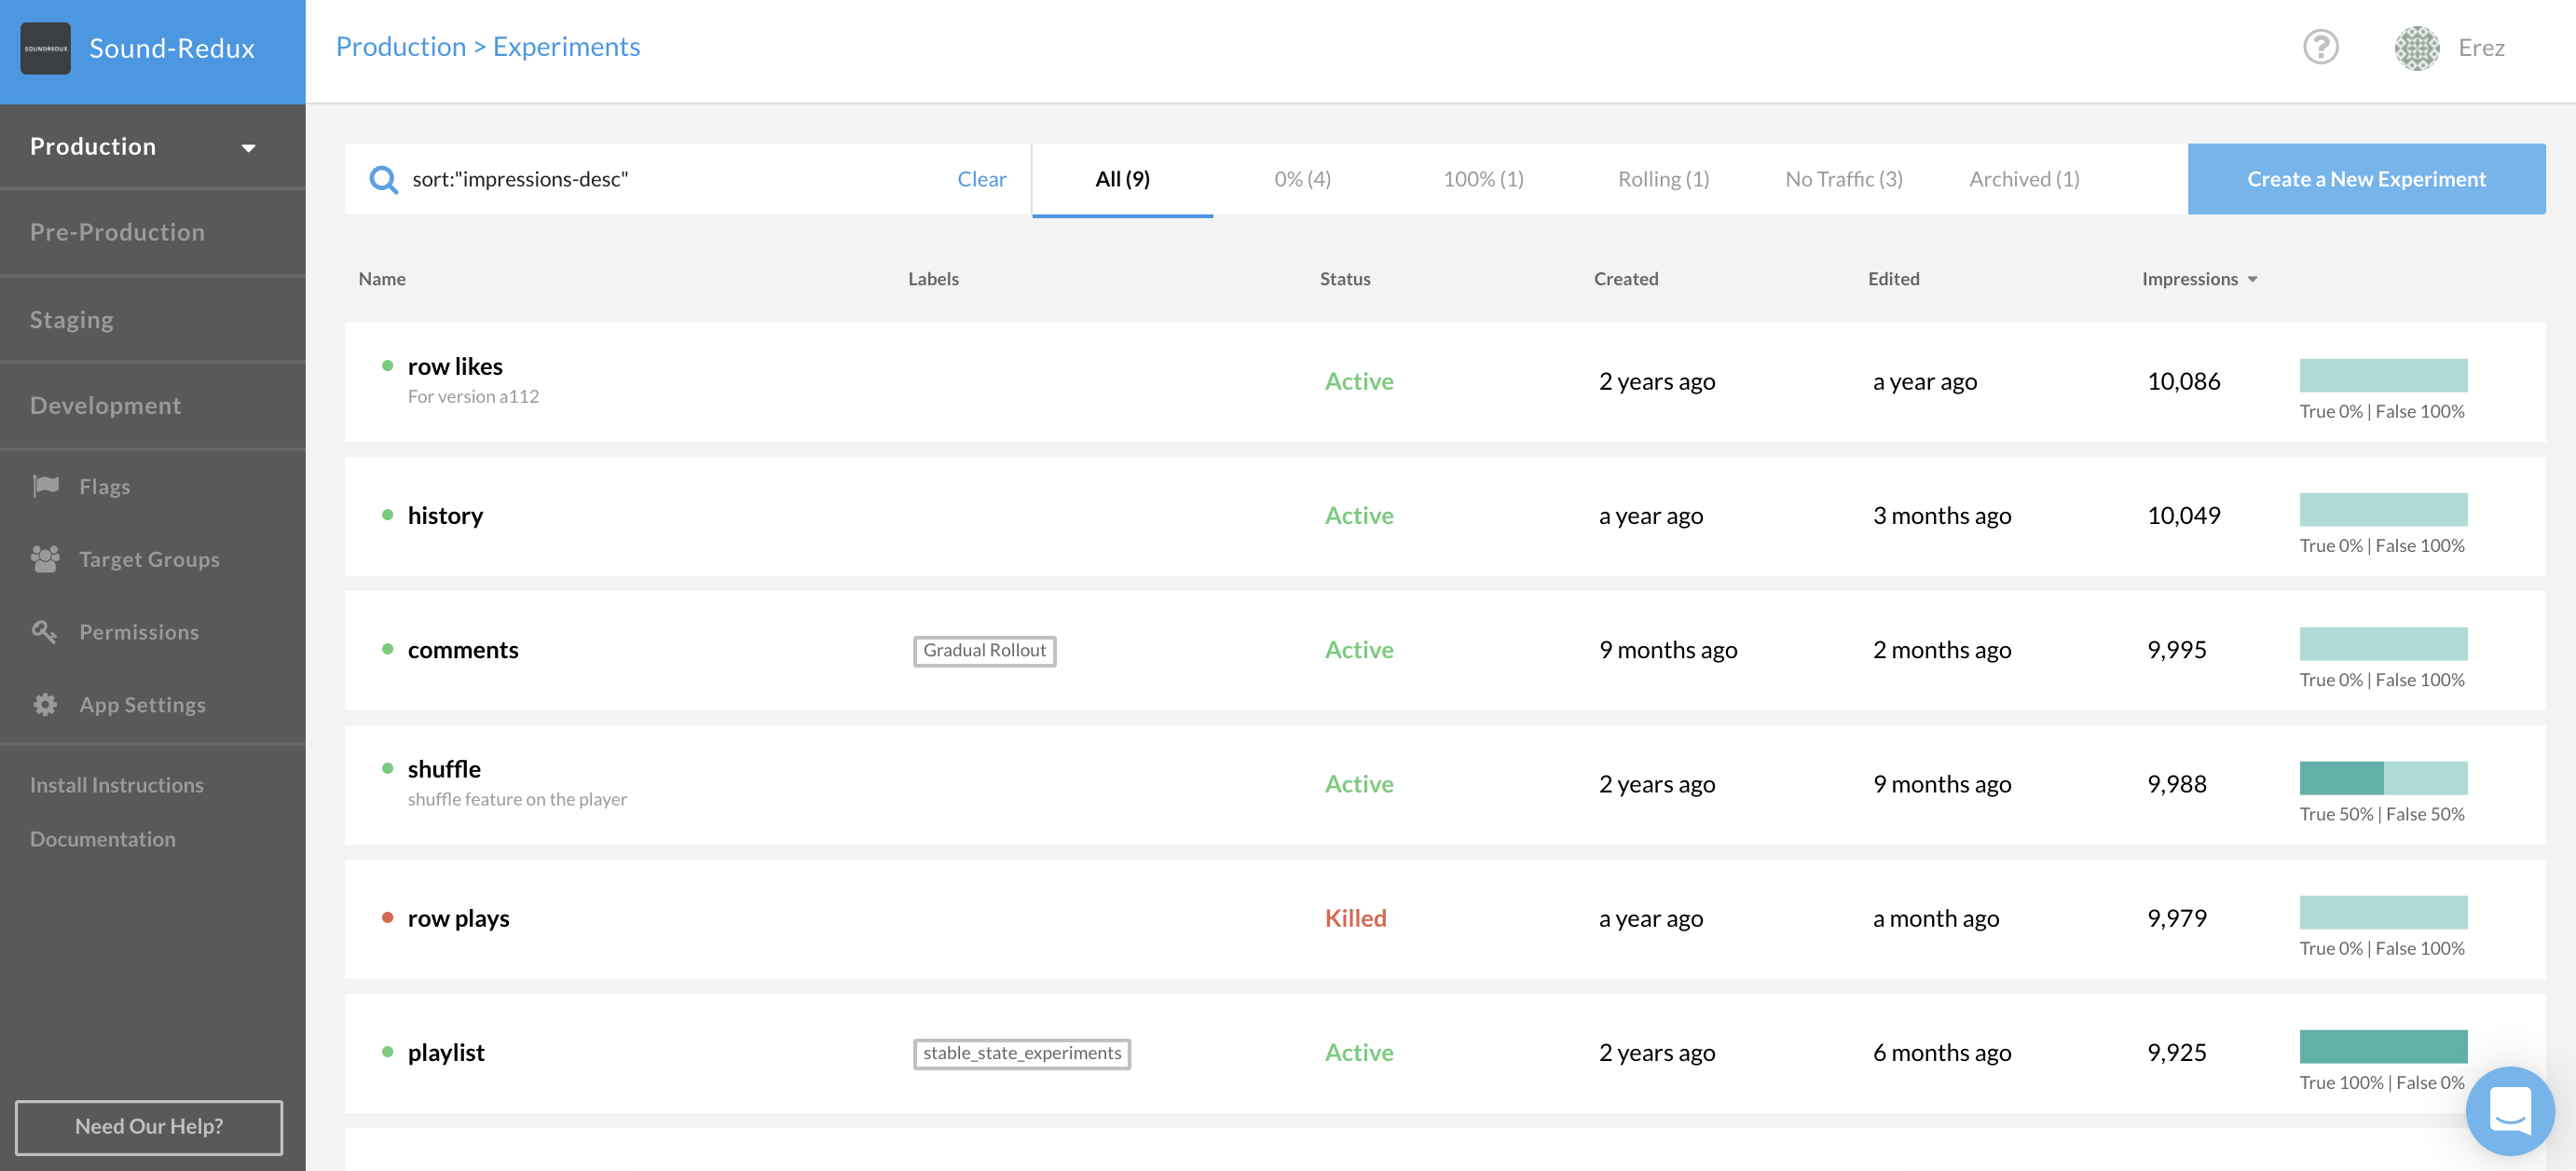2576x1171 pixels.
Task: Click the history rollout bar
Action: [2383, 509]
